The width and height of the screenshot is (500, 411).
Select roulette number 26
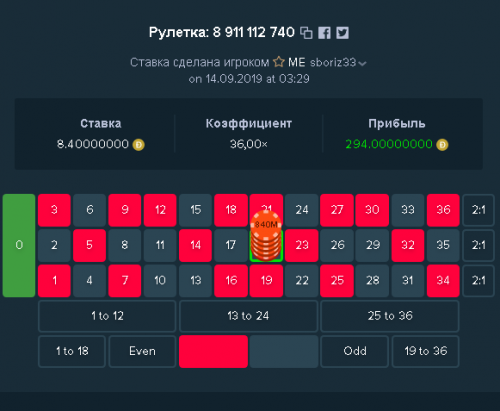click(337, 245)
